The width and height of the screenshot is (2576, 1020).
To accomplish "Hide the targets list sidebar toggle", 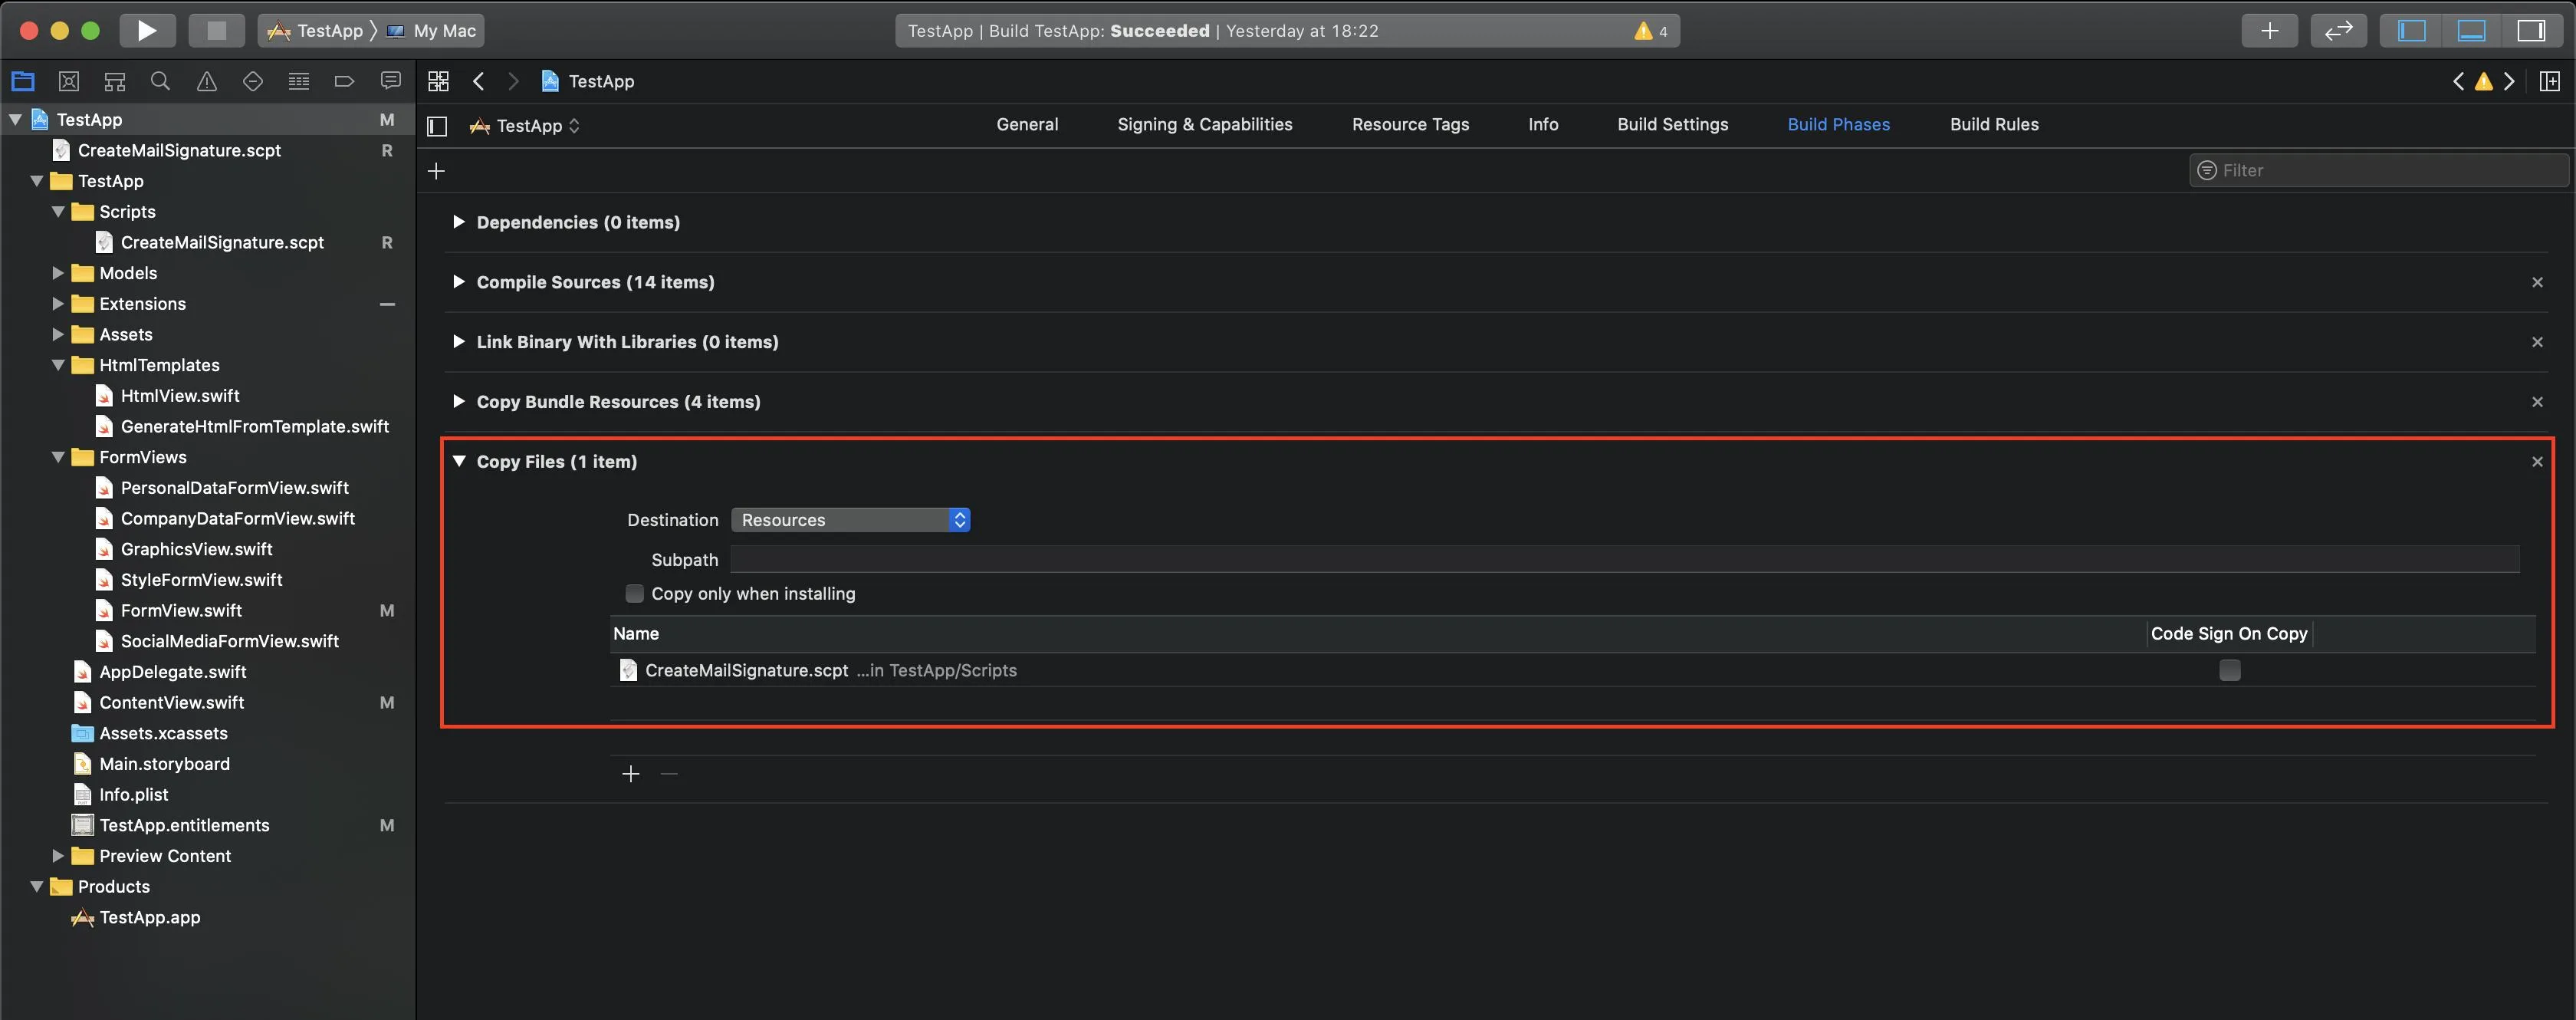I will (x=437, y=125).
